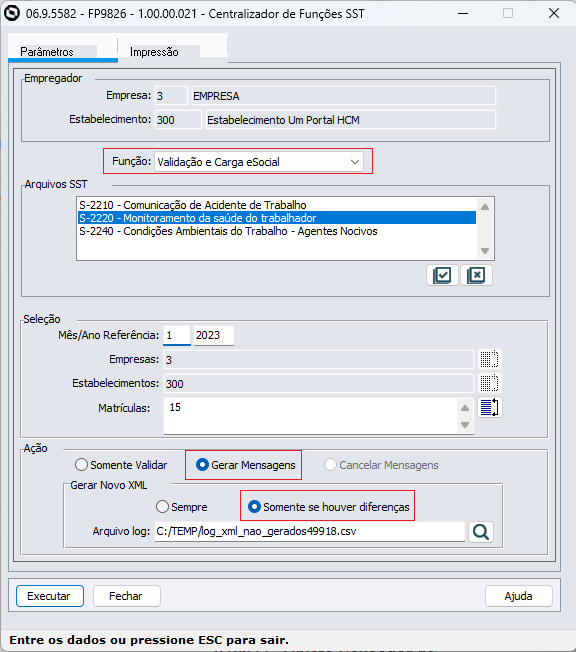576x652 pixels.
Task: Choose Somente se houver diferenças option
Action: tap(329, 507)
